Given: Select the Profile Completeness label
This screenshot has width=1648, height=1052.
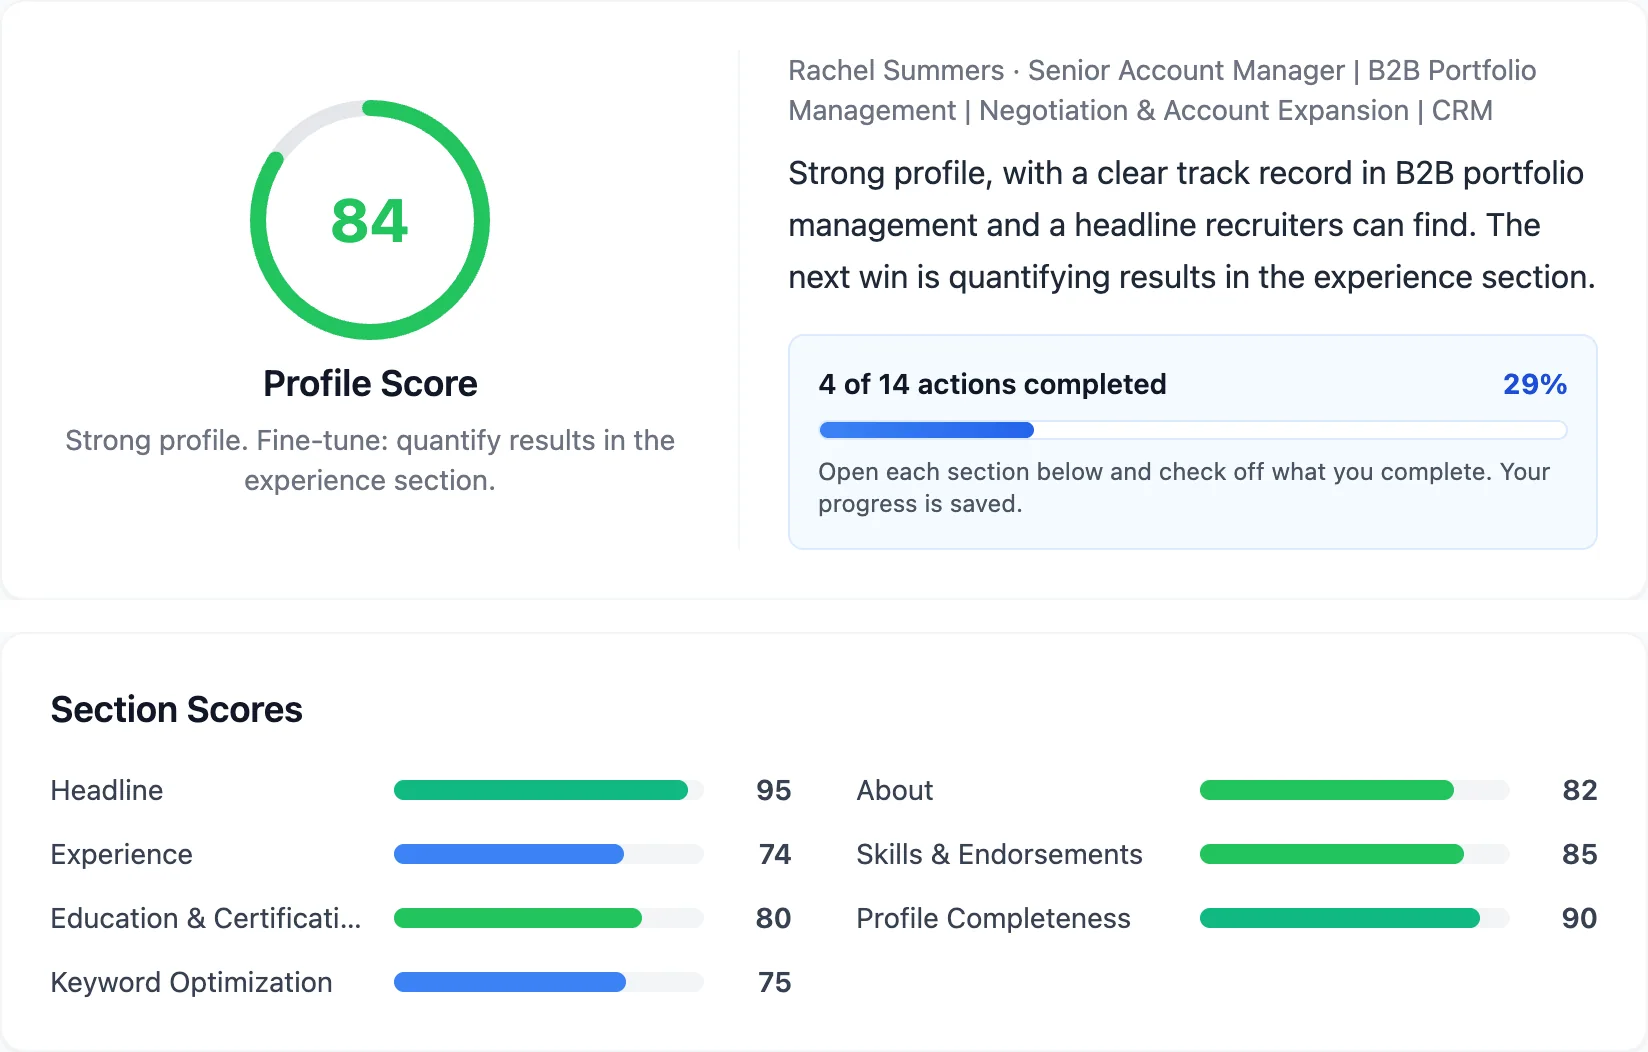Looking at the screenshot, I should tap(993, 918).
